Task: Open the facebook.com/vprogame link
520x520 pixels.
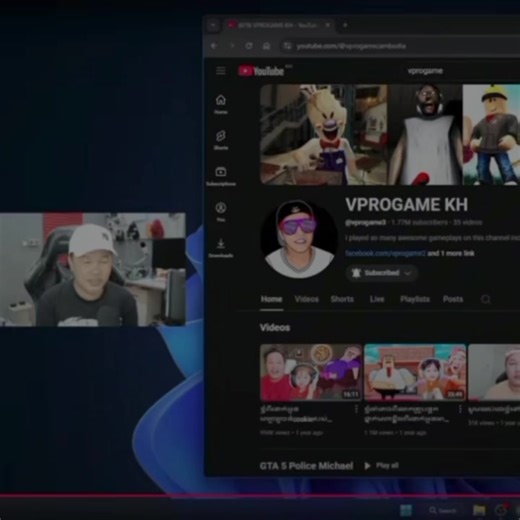Action: coord(385,253)
